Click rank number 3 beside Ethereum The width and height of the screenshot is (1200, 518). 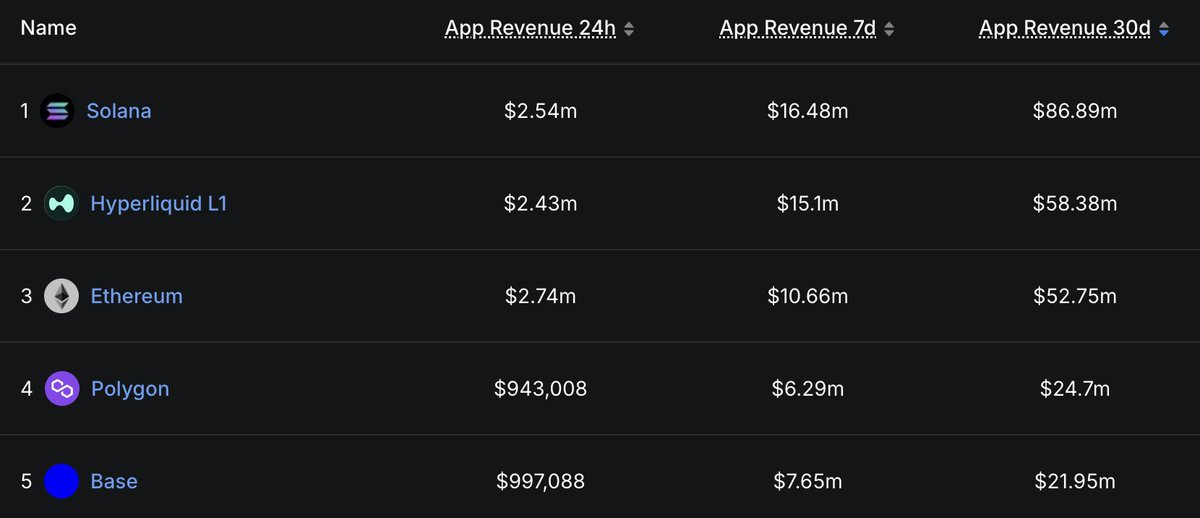point(26,296)
